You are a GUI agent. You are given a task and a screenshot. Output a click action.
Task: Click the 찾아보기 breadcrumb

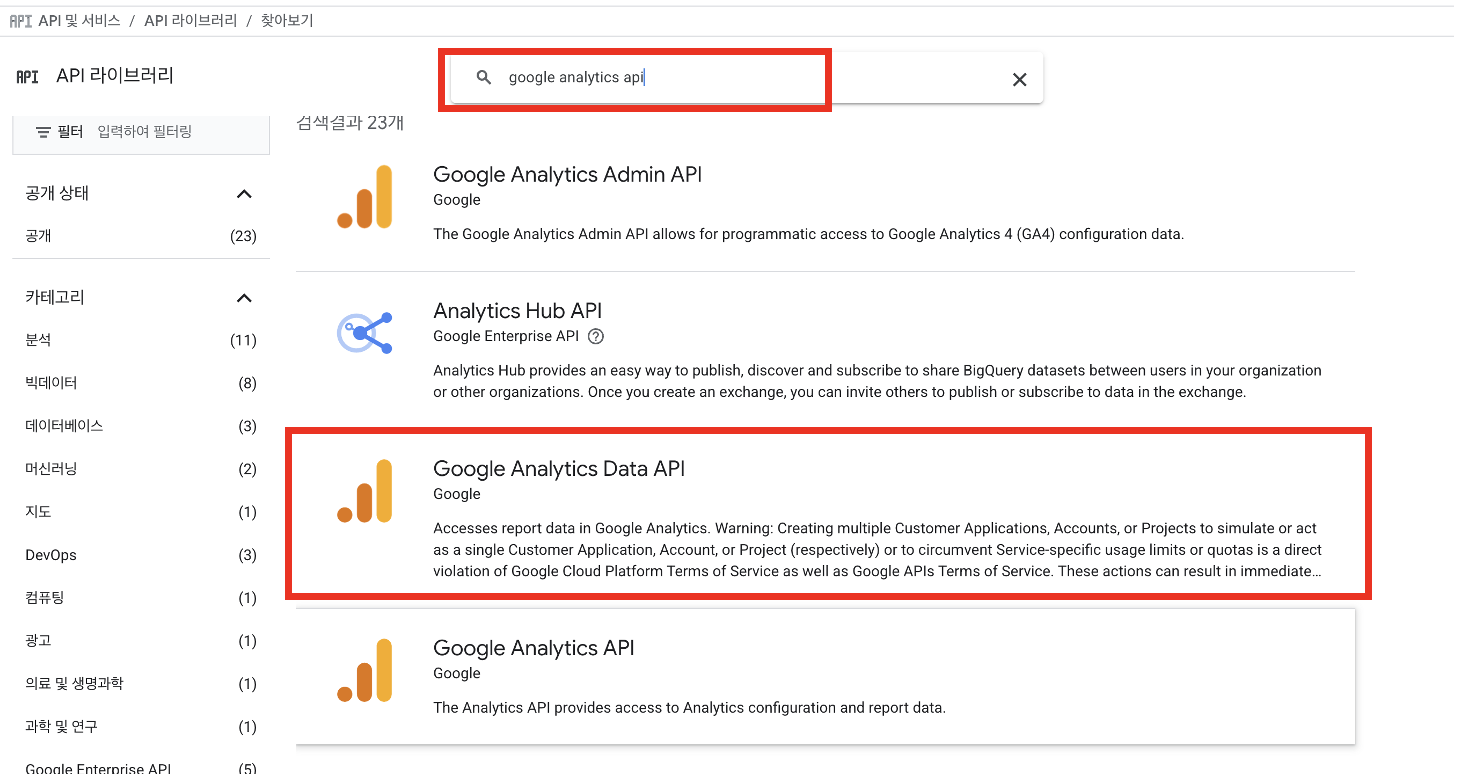287,20
